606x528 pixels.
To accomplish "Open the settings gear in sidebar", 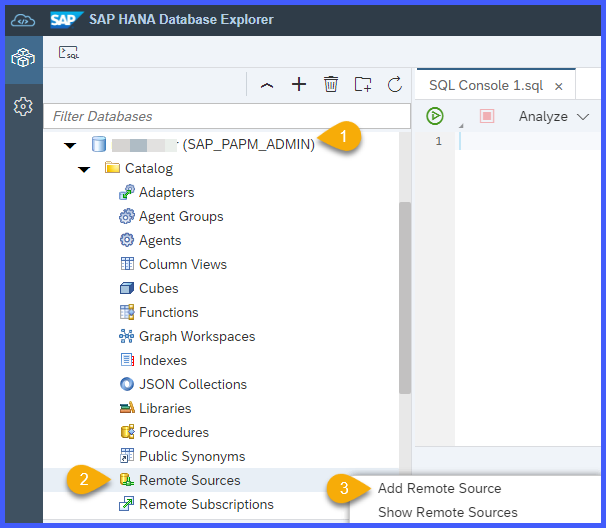I will (23, 106).
